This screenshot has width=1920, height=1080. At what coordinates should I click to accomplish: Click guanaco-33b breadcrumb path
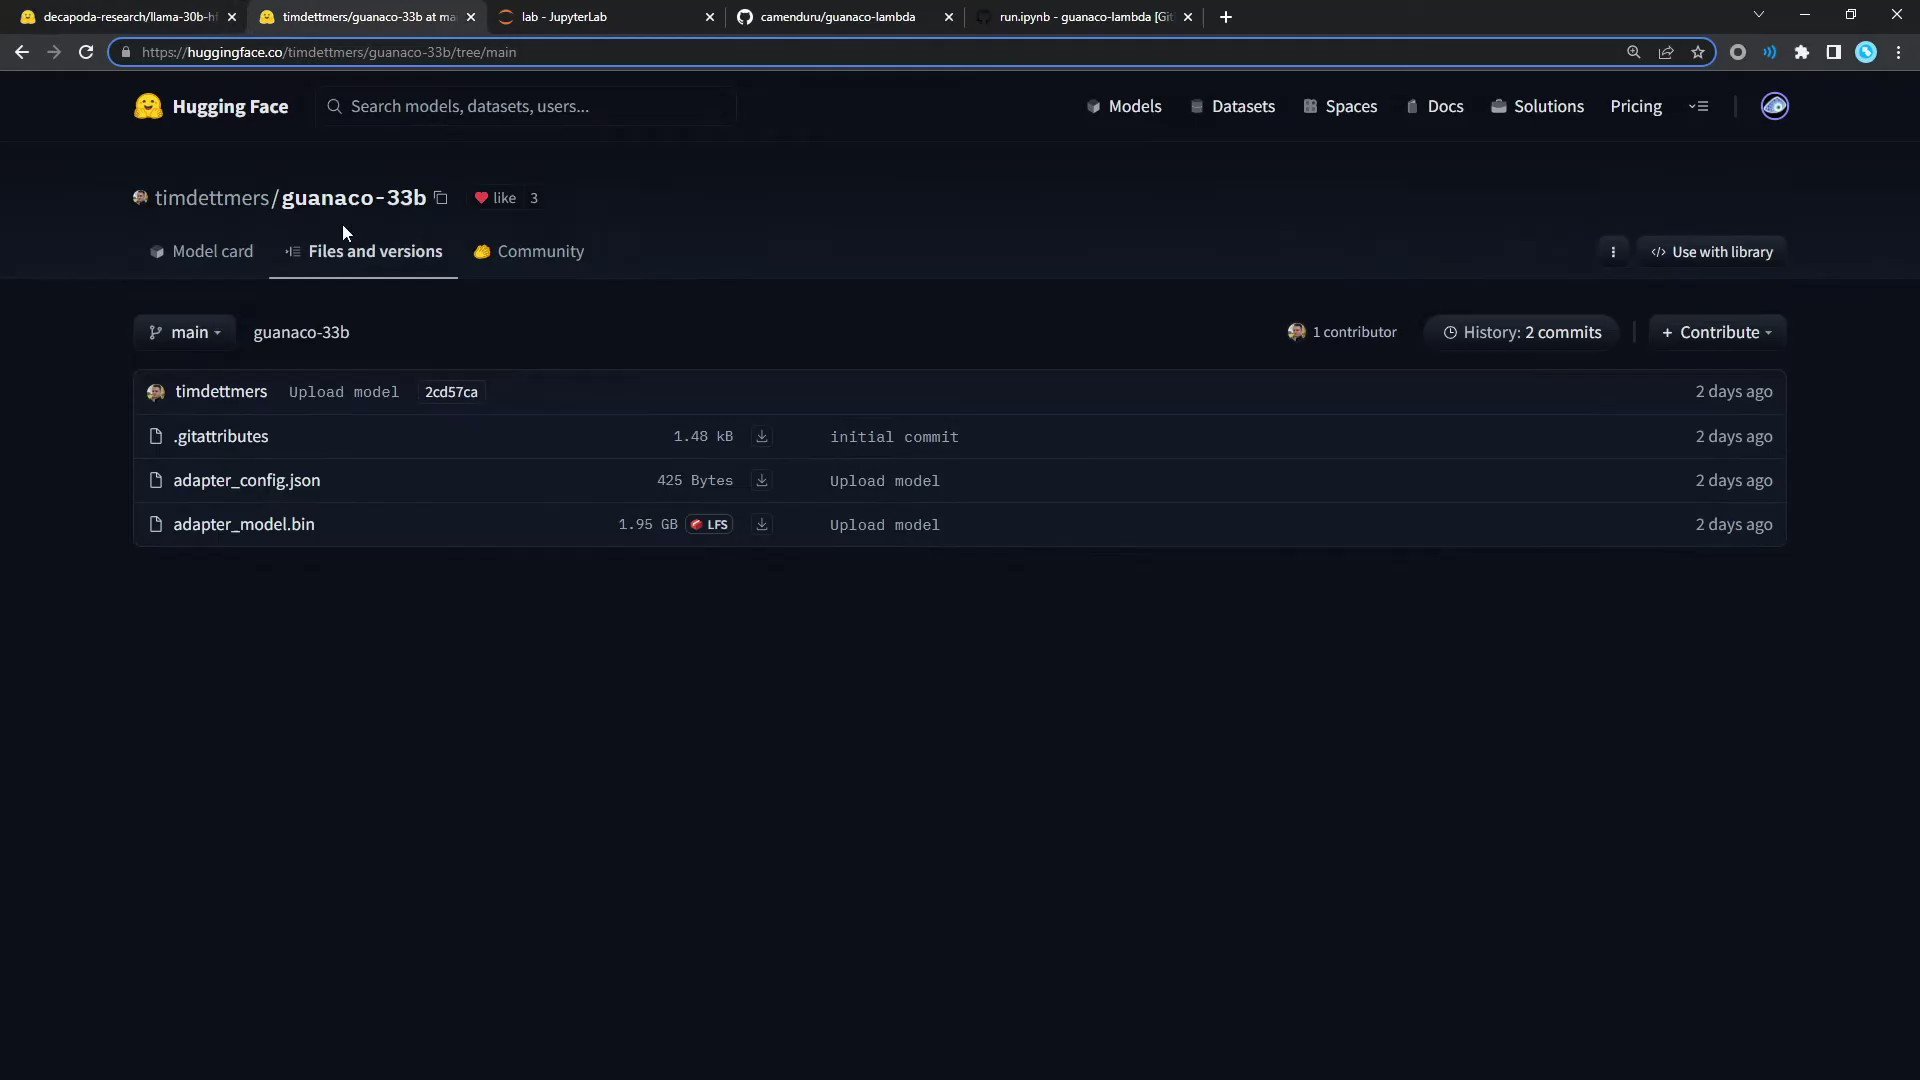click(x=301, y=332)
